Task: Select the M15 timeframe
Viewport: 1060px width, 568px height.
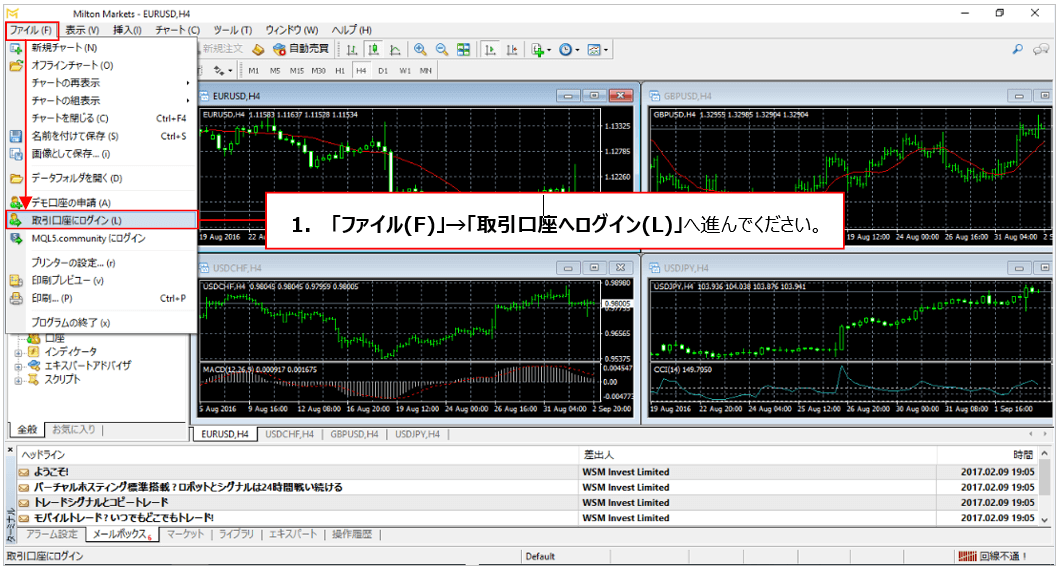Action: (x=297, y=70)
